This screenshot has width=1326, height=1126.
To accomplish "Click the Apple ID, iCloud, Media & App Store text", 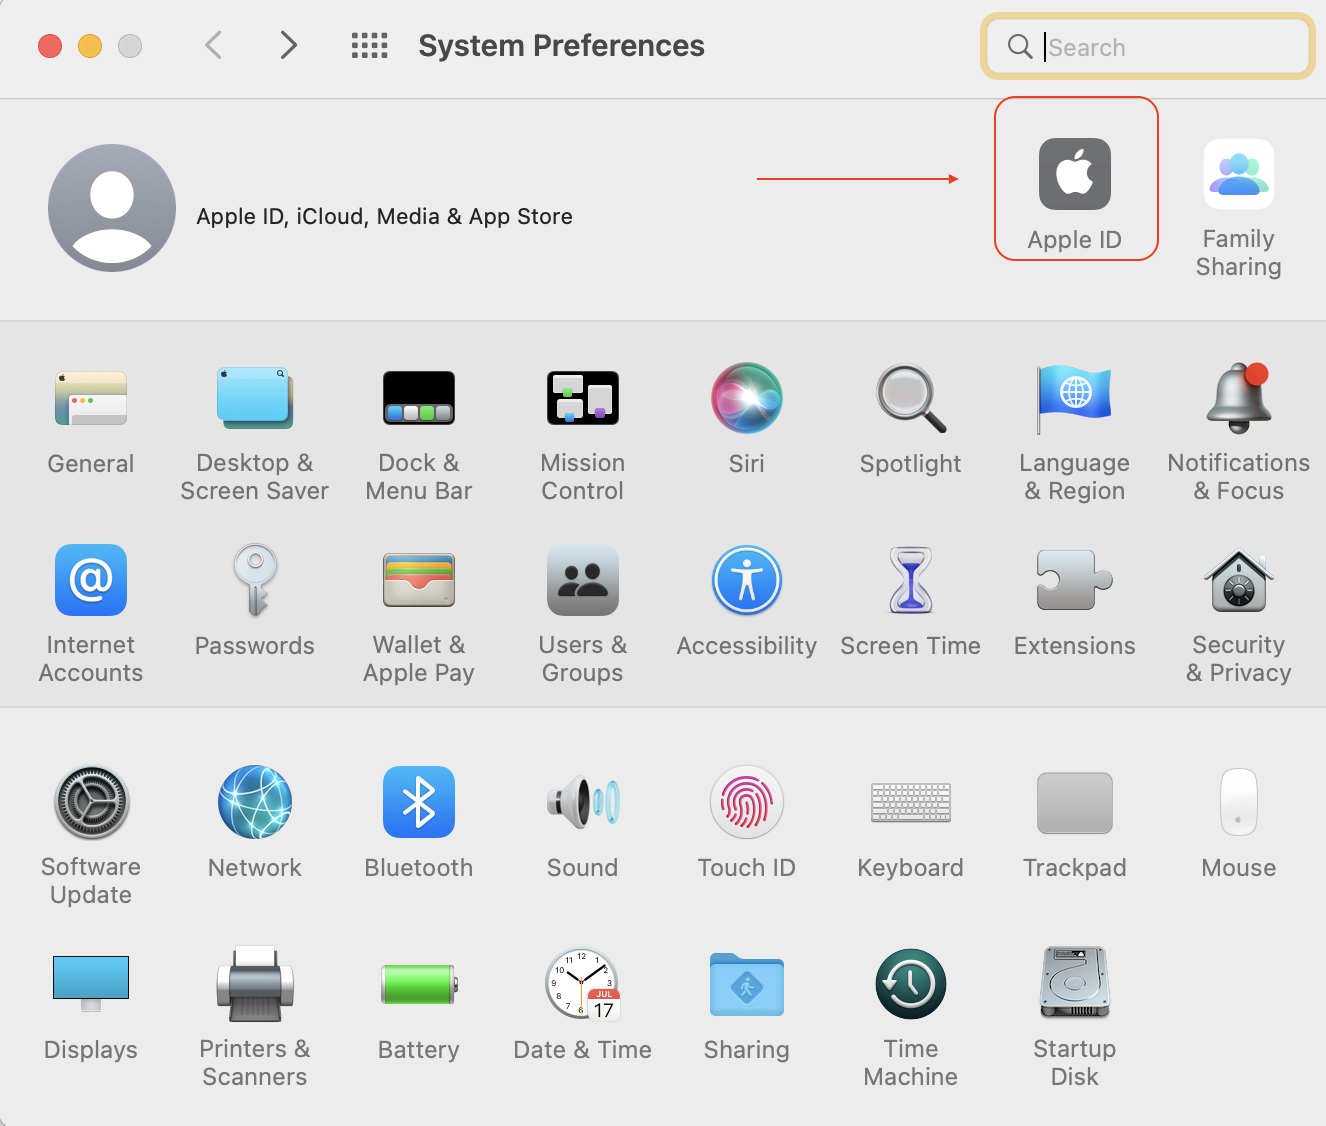I will pos(385,216).
